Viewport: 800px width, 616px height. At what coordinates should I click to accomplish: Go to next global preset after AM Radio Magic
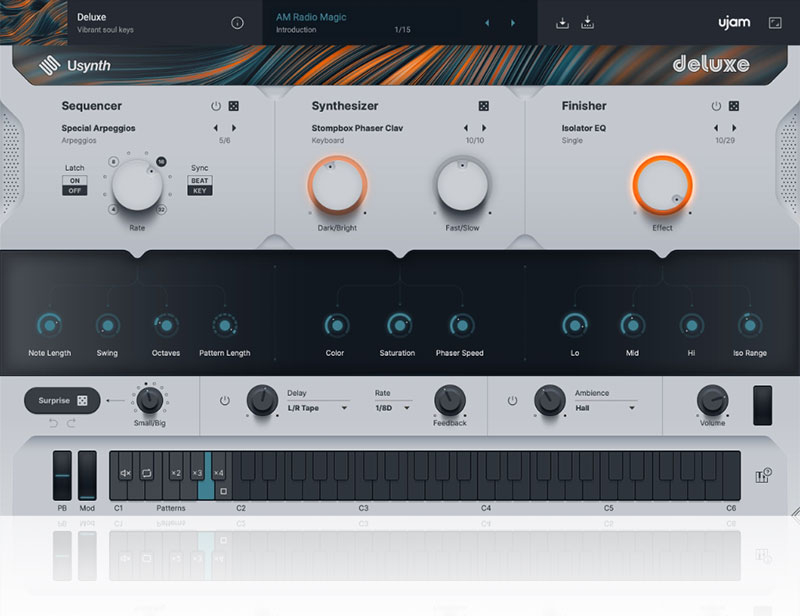(514, 23)
